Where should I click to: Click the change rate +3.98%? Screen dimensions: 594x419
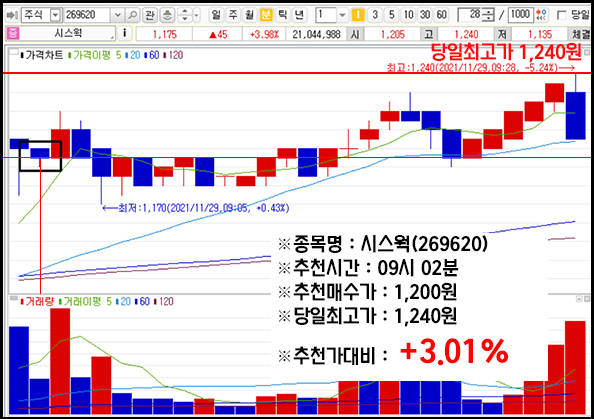[x=264, y=34]
